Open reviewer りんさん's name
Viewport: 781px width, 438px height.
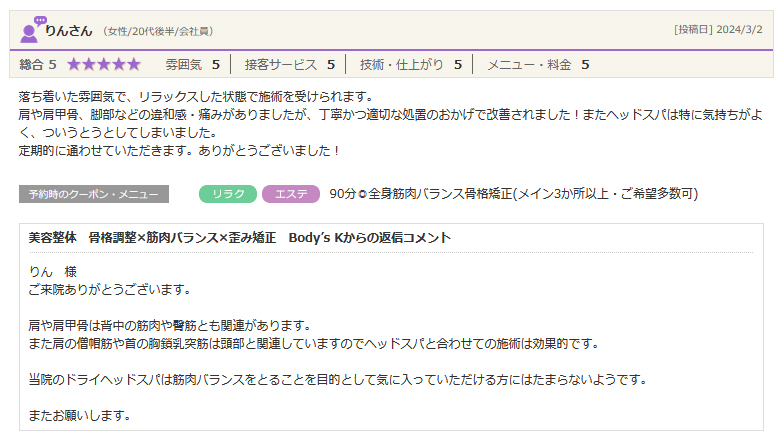pos(69,30)
